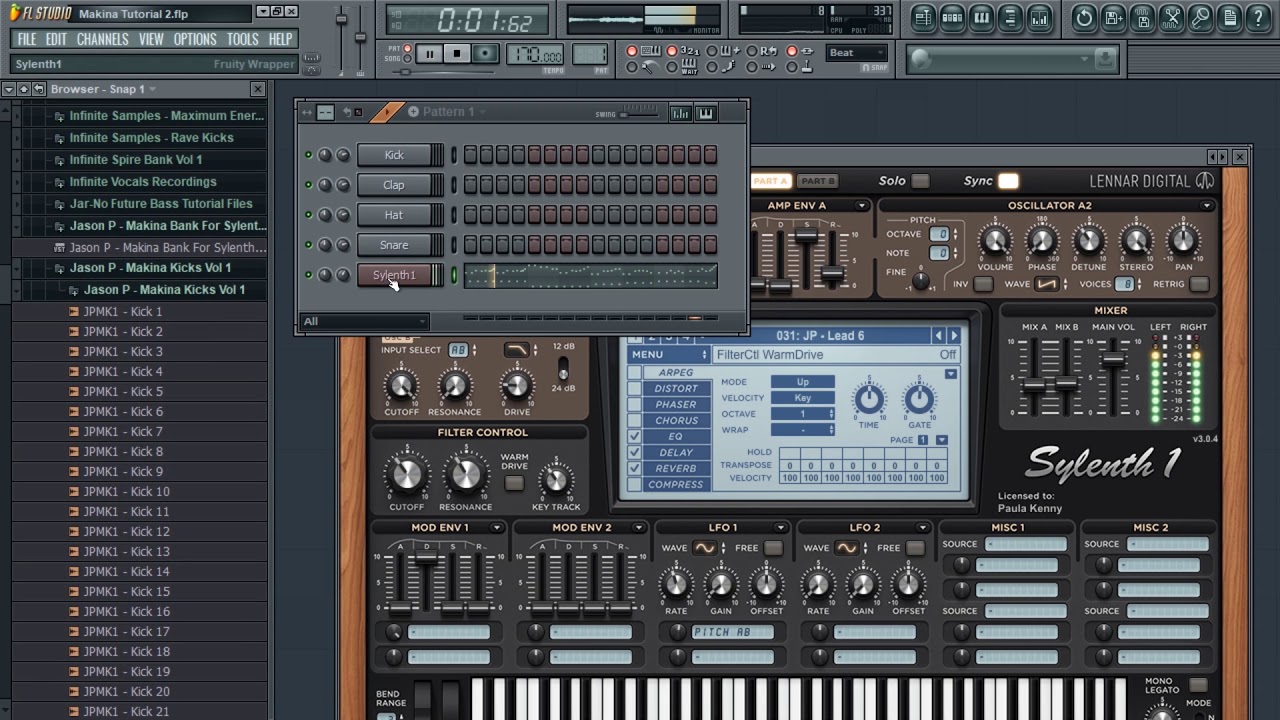Toggle the Solo button in Sylenth1

click(920, 181)
